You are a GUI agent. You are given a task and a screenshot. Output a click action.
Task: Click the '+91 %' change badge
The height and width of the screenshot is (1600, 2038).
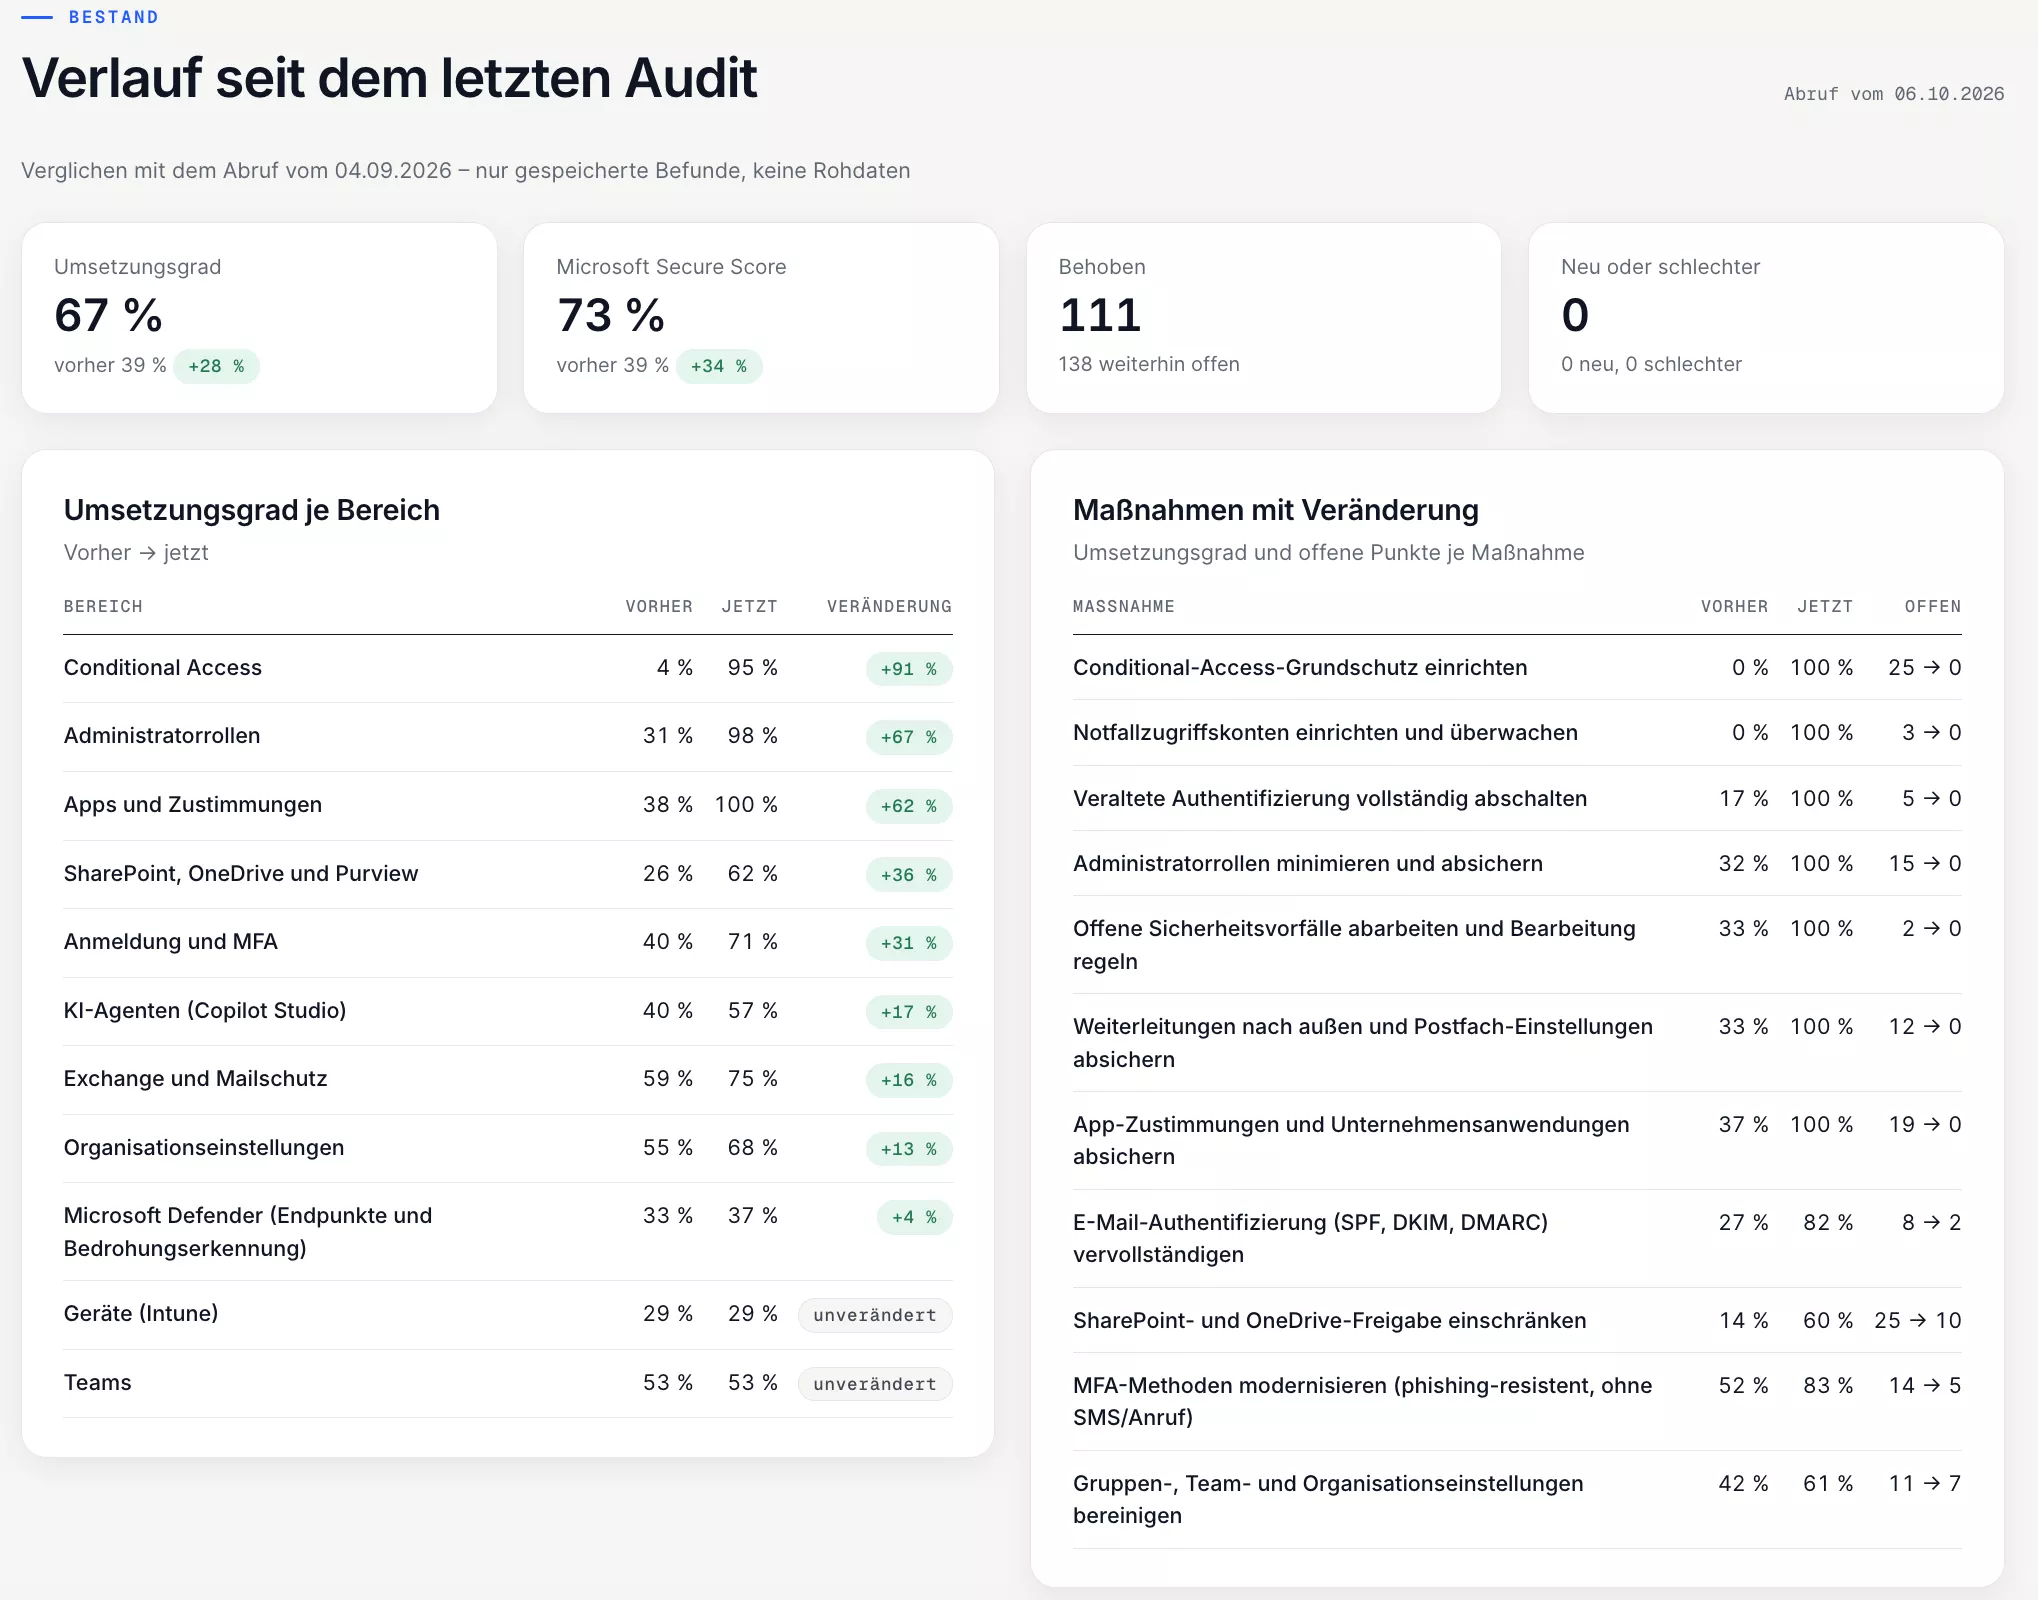(x=909, y=669)
